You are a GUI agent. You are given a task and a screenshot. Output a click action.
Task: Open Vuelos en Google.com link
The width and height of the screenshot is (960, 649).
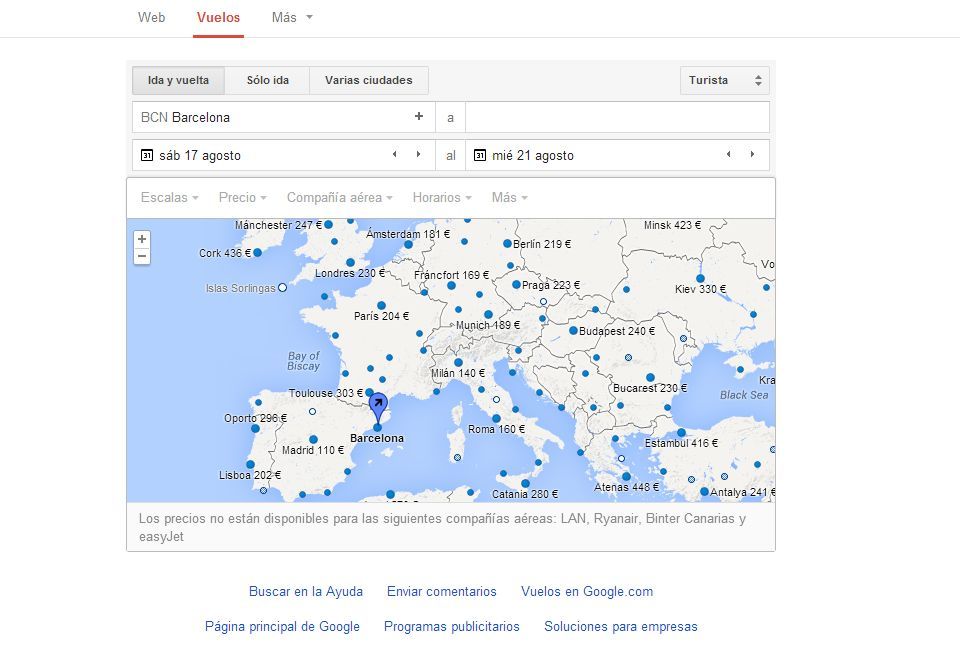pos(587,591)
